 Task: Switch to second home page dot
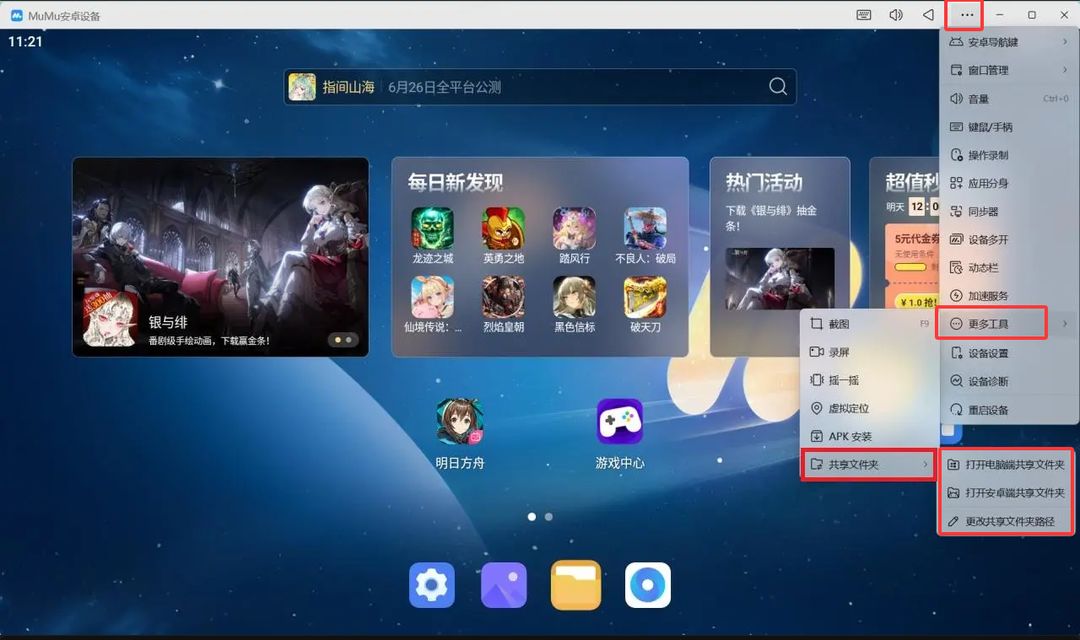tap(549, 517)
